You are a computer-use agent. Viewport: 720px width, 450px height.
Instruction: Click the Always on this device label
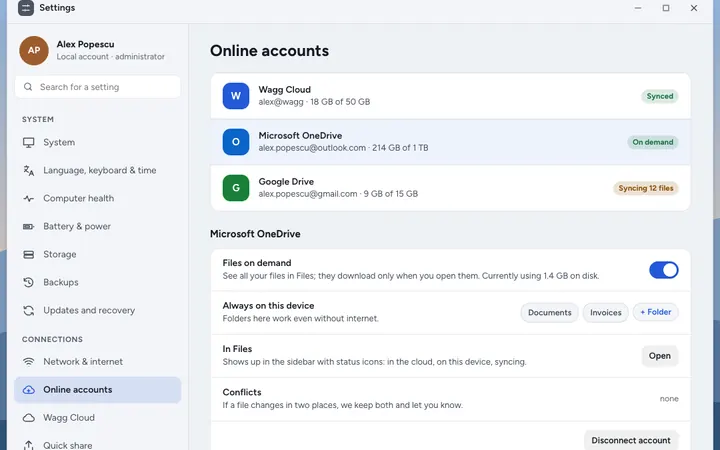pos(268,306)
